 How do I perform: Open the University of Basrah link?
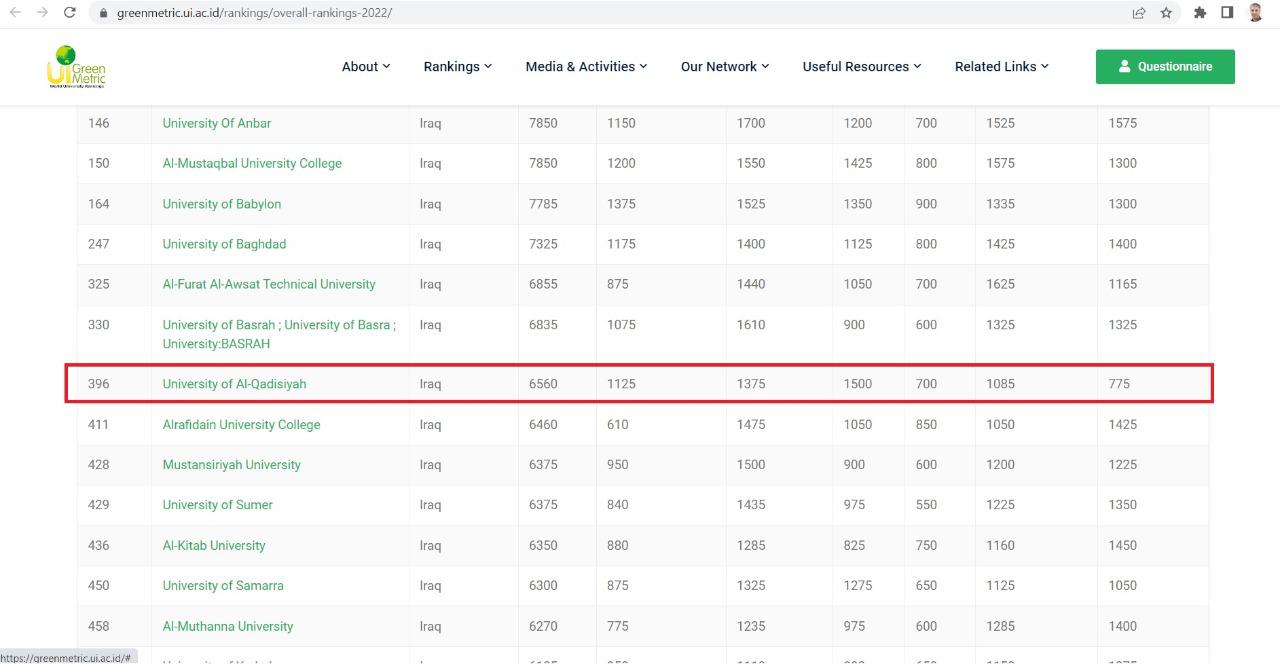coord(279,334)
